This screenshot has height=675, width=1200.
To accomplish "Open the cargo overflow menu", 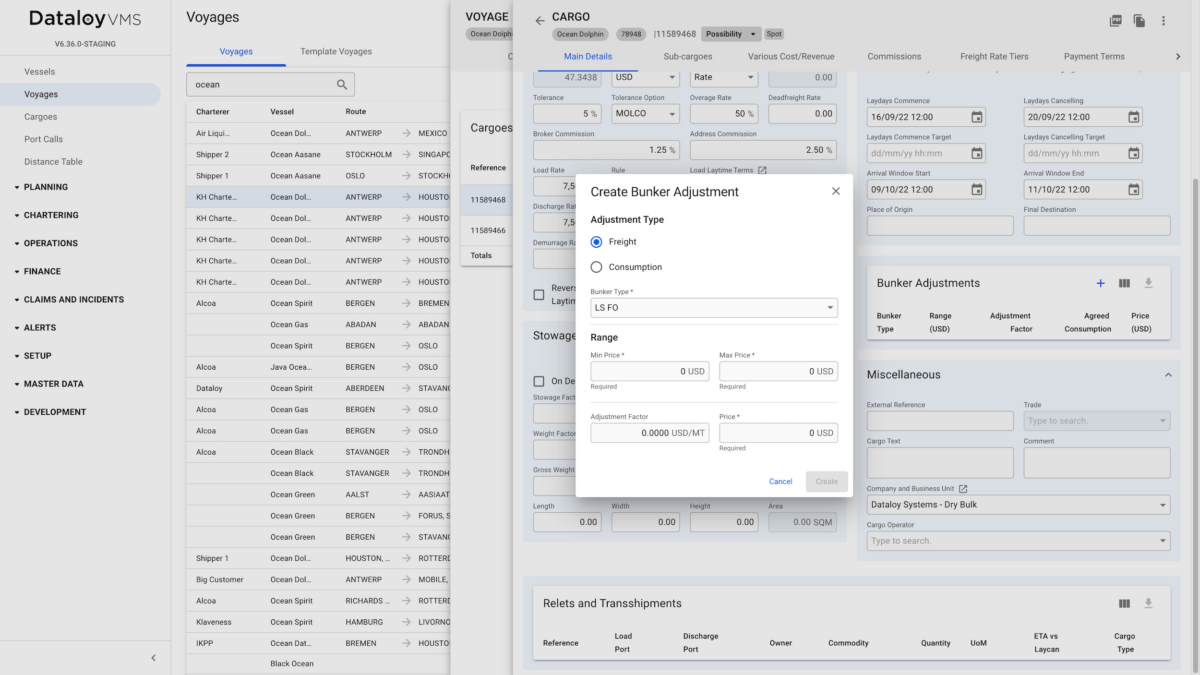I will click(x=1163, y=20).
